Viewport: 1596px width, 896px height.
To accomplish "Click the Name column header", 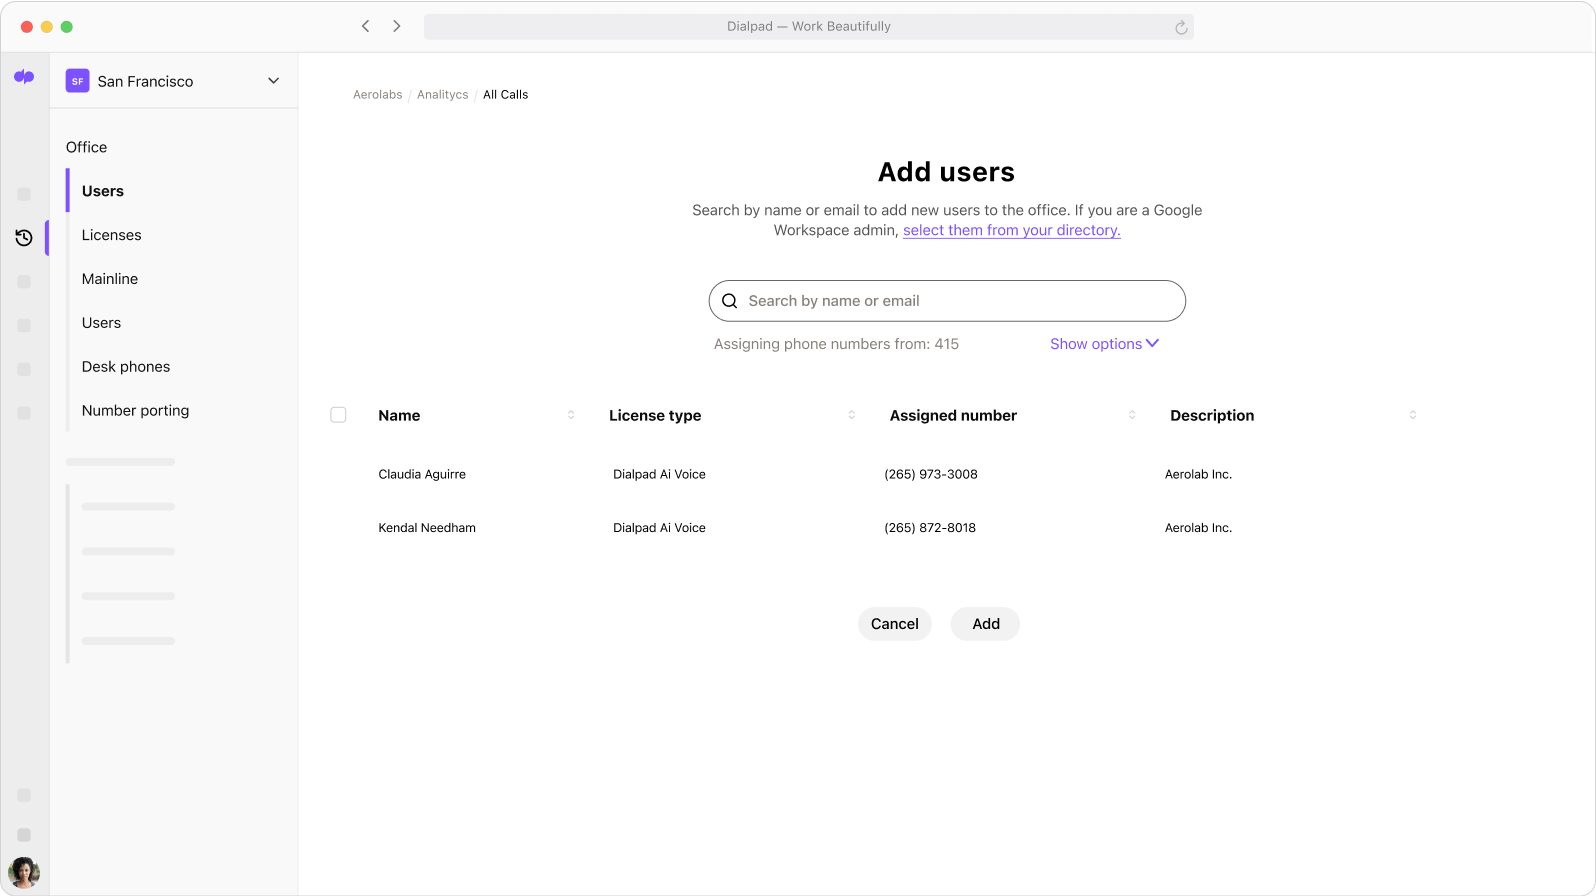I will (399, 415).
